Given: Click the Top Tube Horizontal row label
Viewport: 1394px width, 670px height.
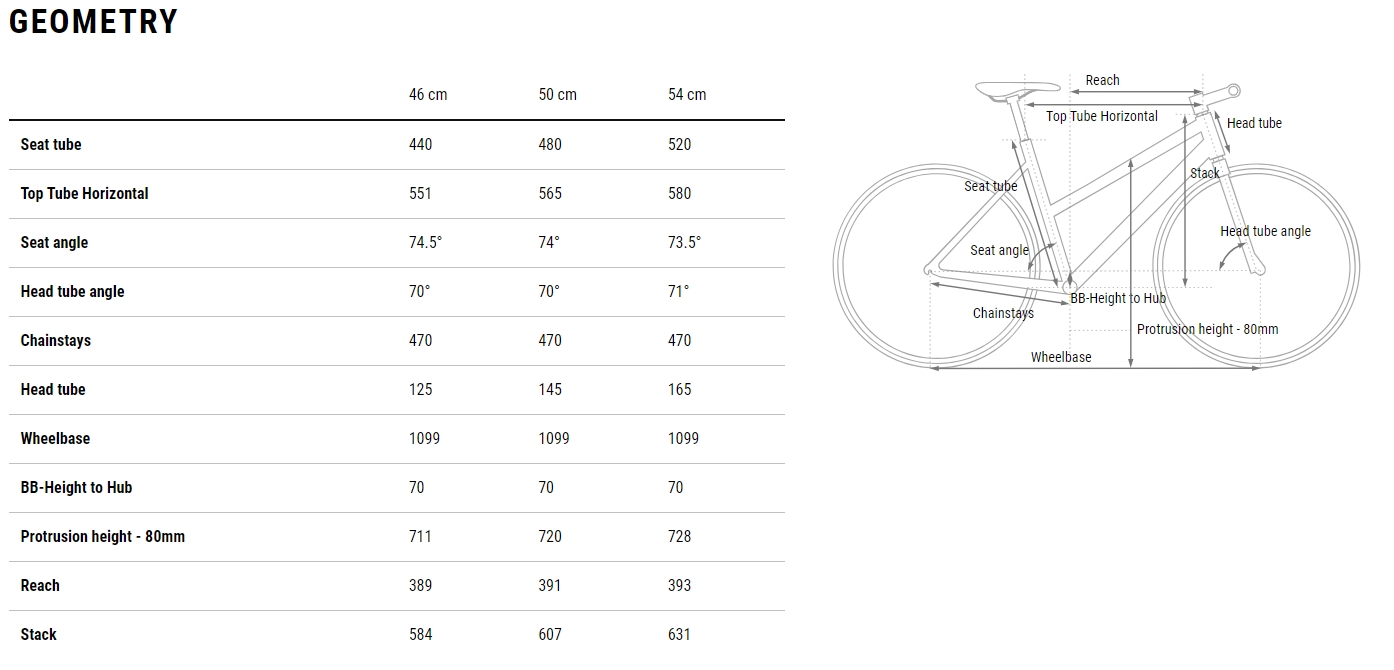Looking at the screenshot, I should coord(84,193).
